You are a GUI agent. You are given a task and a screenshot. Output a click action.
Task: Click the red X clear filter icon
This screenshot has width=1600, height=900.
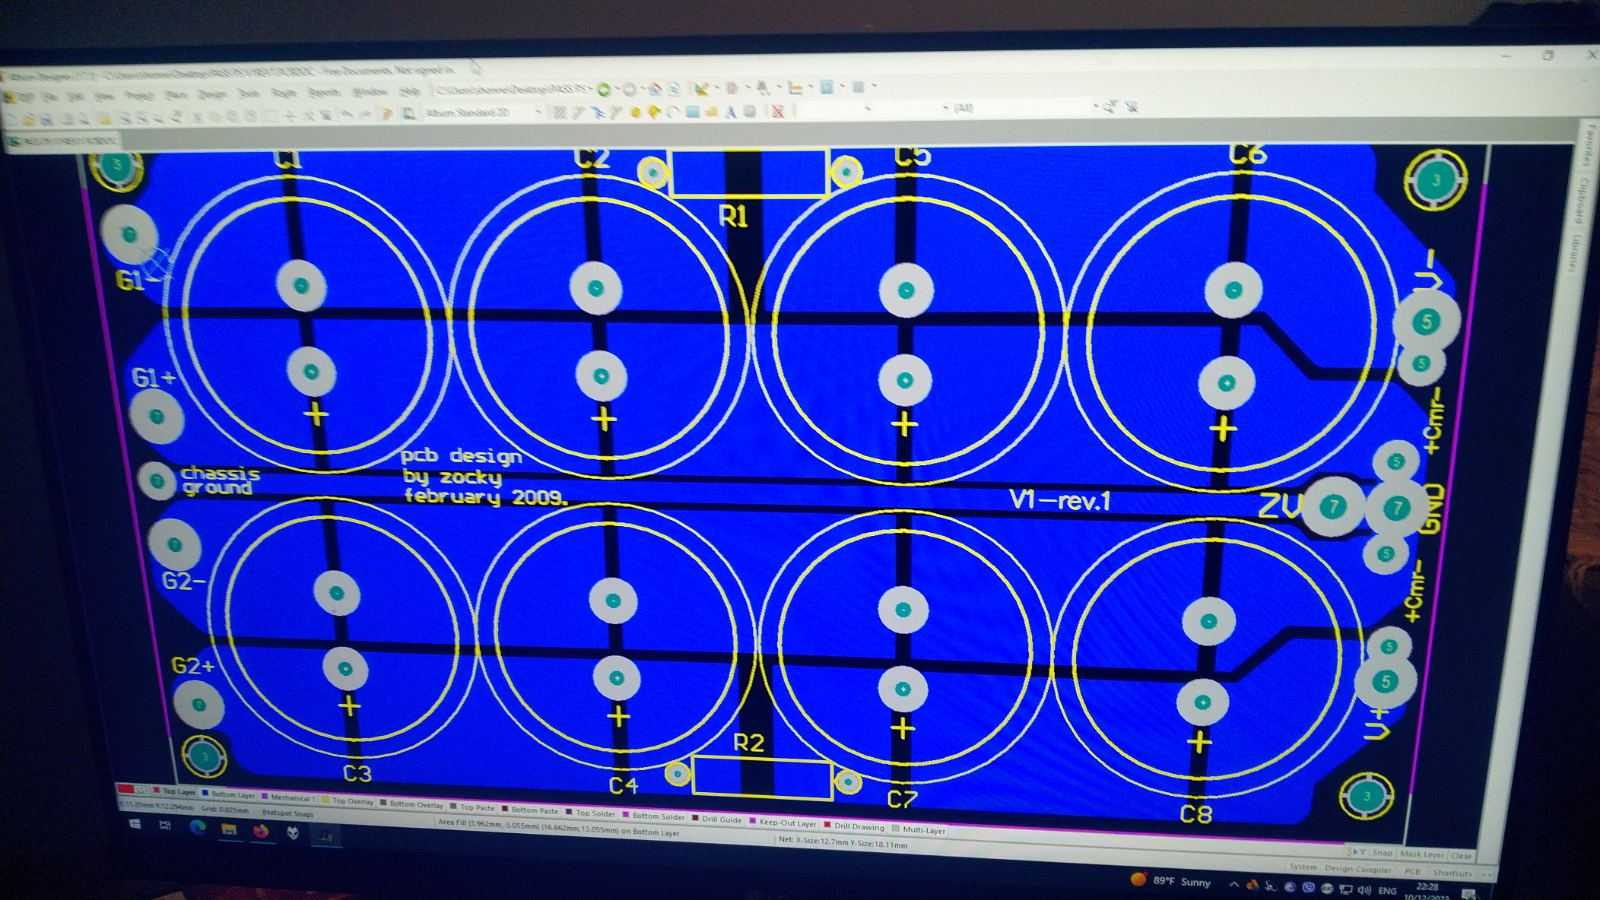click(x=778, y=112)
